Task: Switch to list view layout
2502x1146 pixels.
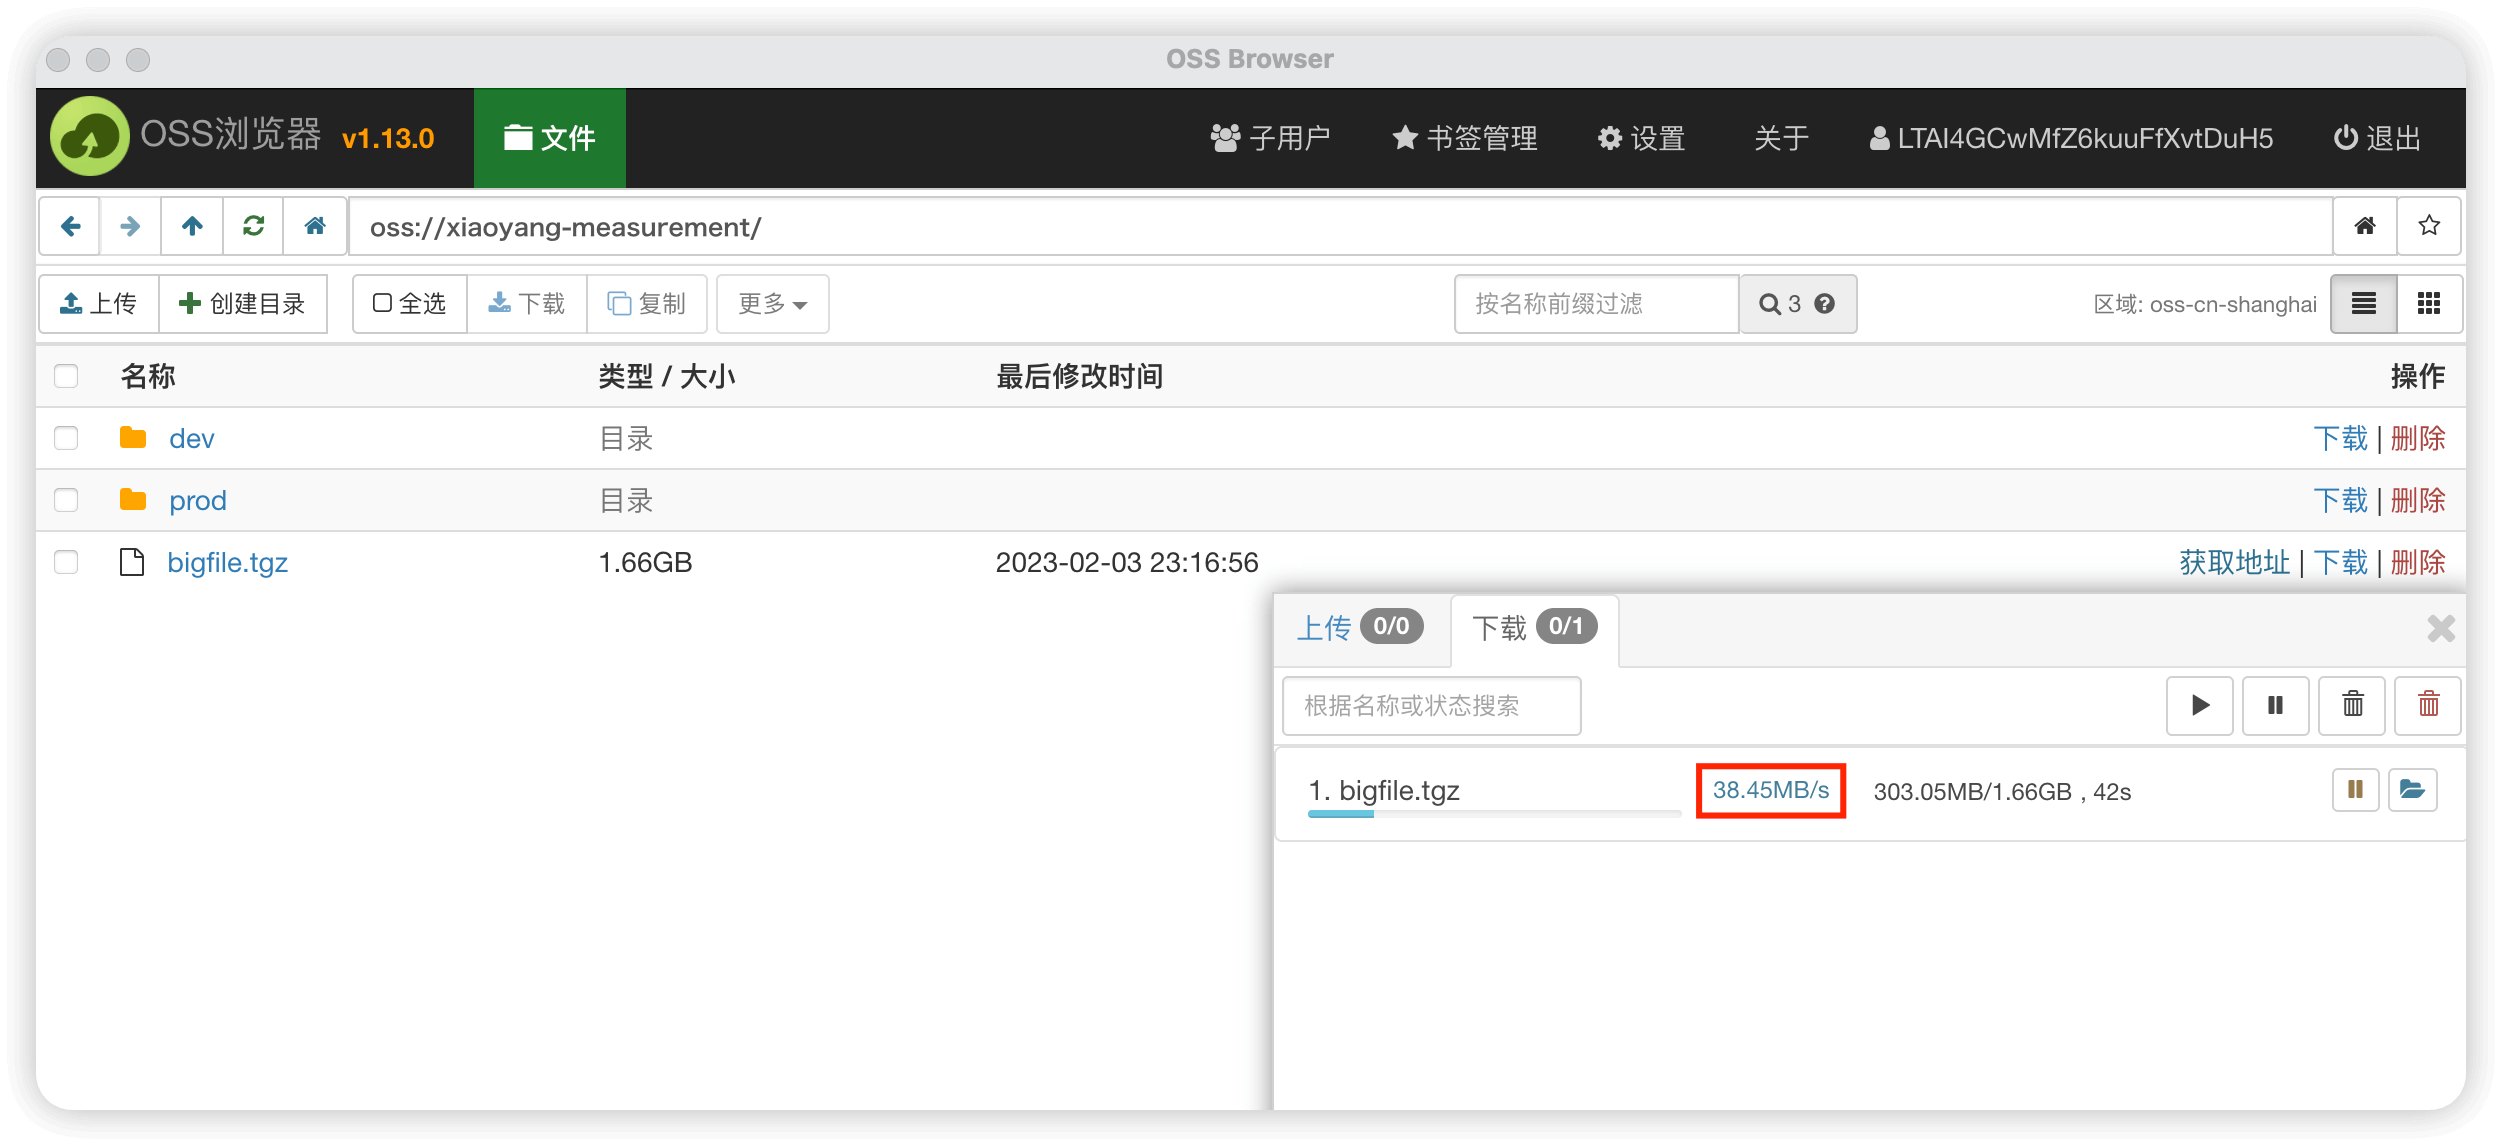Action: tap(2364, 304)
